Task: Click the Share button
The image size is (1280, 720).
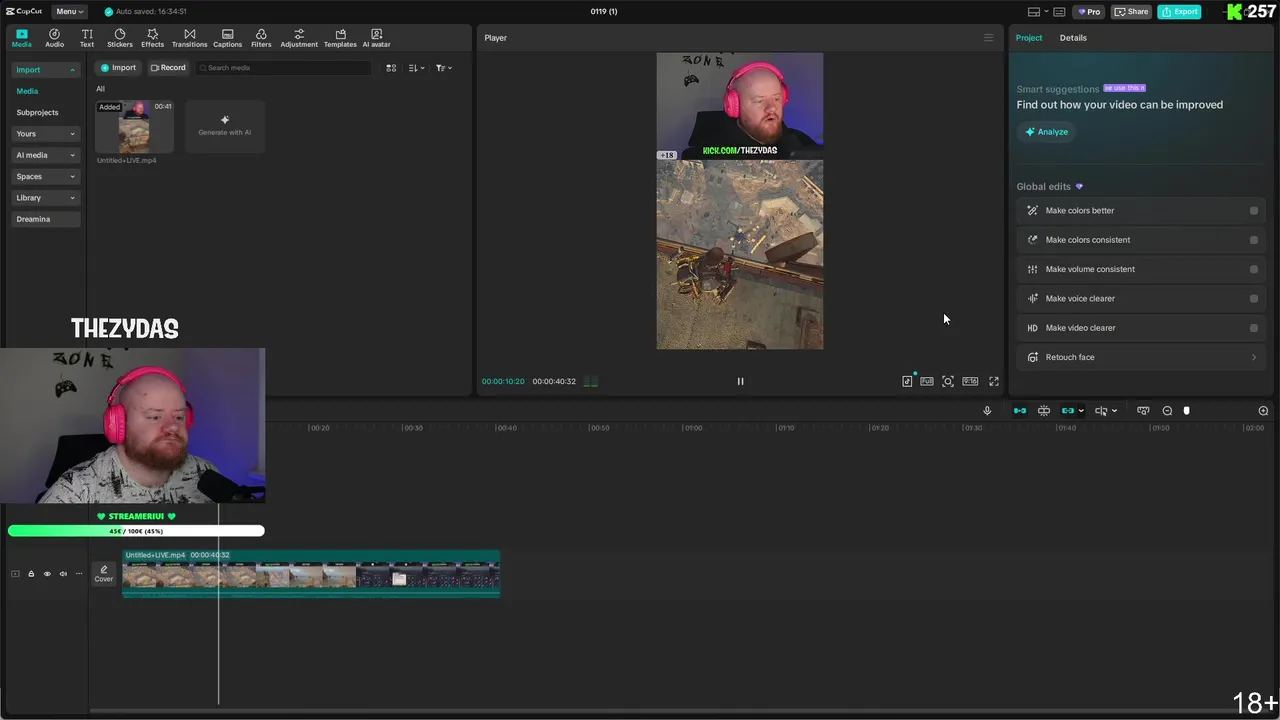Action: click(x=1132, y=12)
